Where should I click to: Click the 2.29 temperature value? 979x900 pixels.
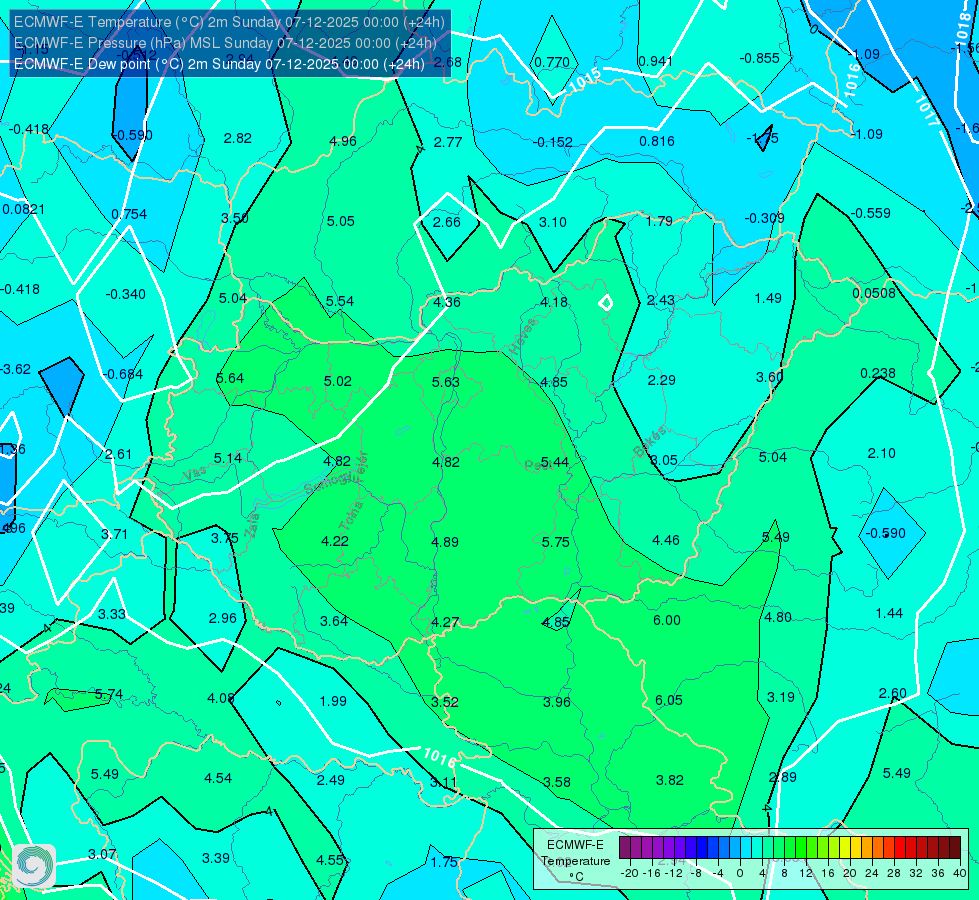(661, 380)
